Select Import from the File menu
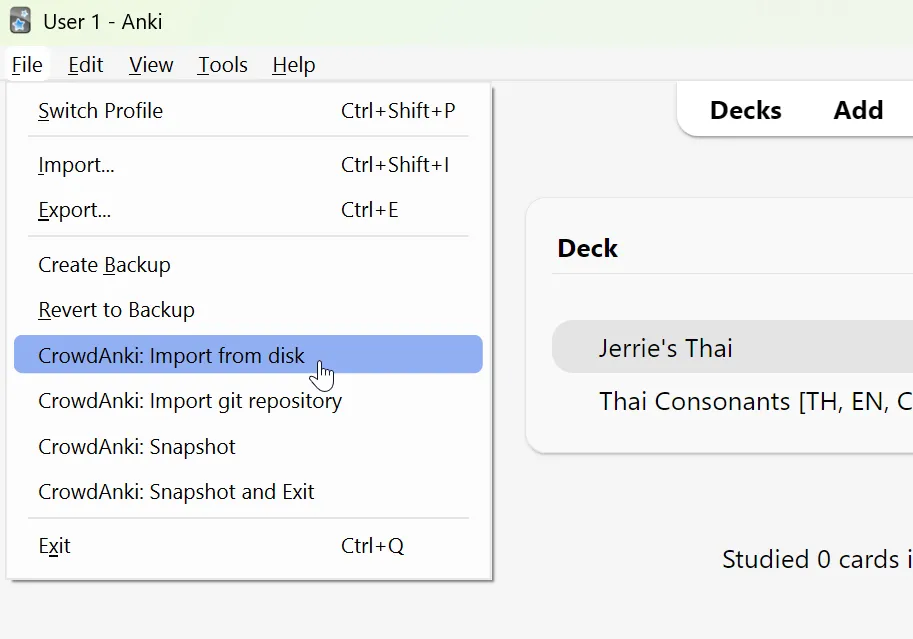 tap(75, 165)
